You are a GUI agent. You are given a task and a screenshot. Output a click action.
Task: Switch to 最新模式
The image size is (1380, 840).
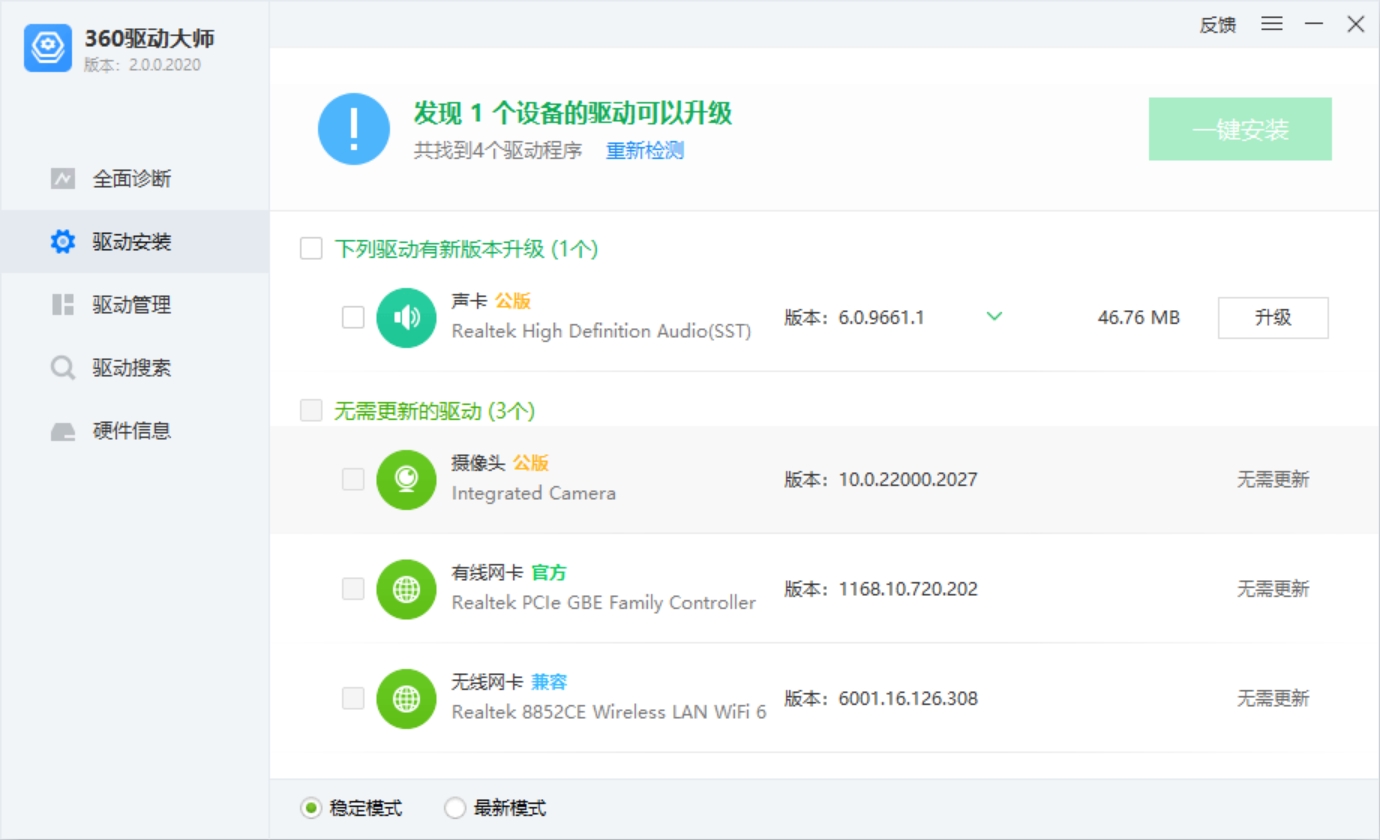[x=455, y=807]
